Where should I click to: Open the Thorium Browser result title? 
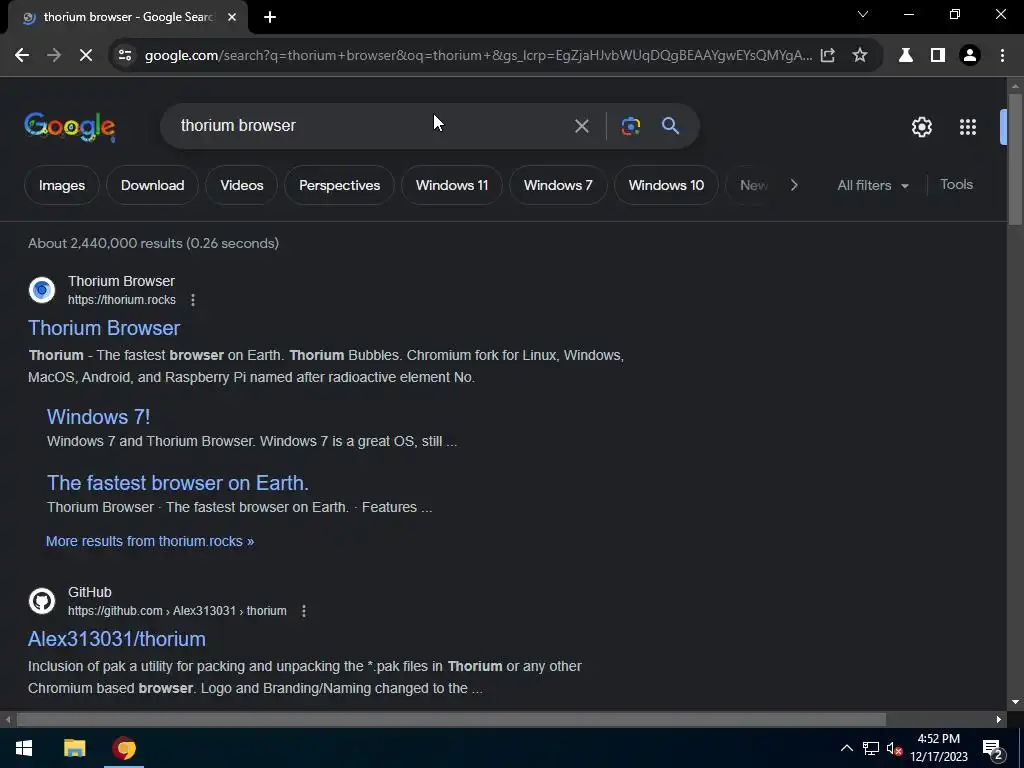104,328
